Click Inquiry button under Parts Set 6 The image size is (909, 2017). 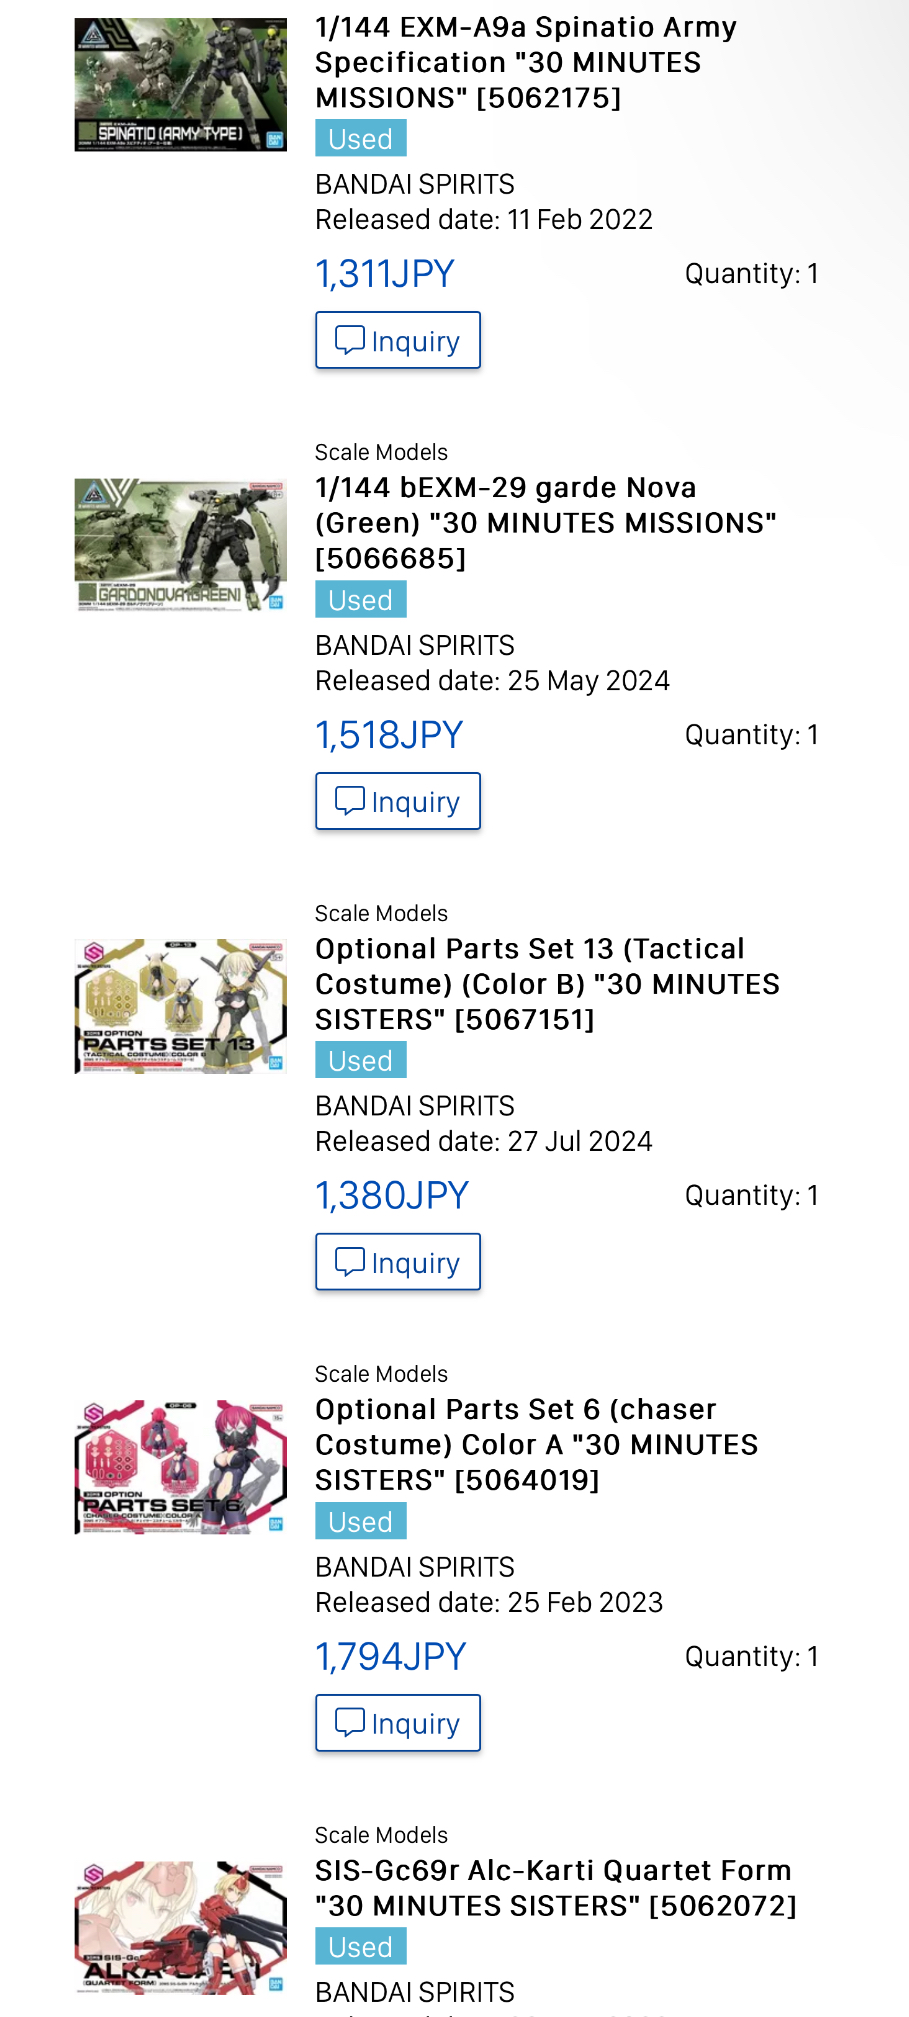[398, 1723]
